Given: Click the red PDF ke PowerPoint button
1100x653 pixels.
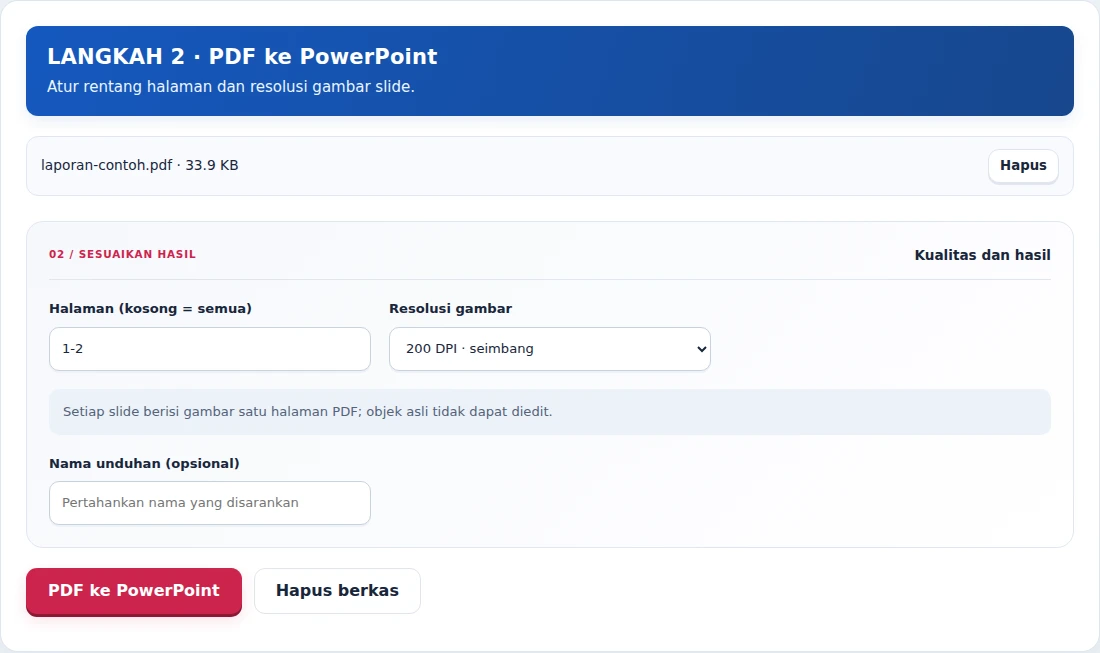Looking at the screenshot, I should [134, 591].
